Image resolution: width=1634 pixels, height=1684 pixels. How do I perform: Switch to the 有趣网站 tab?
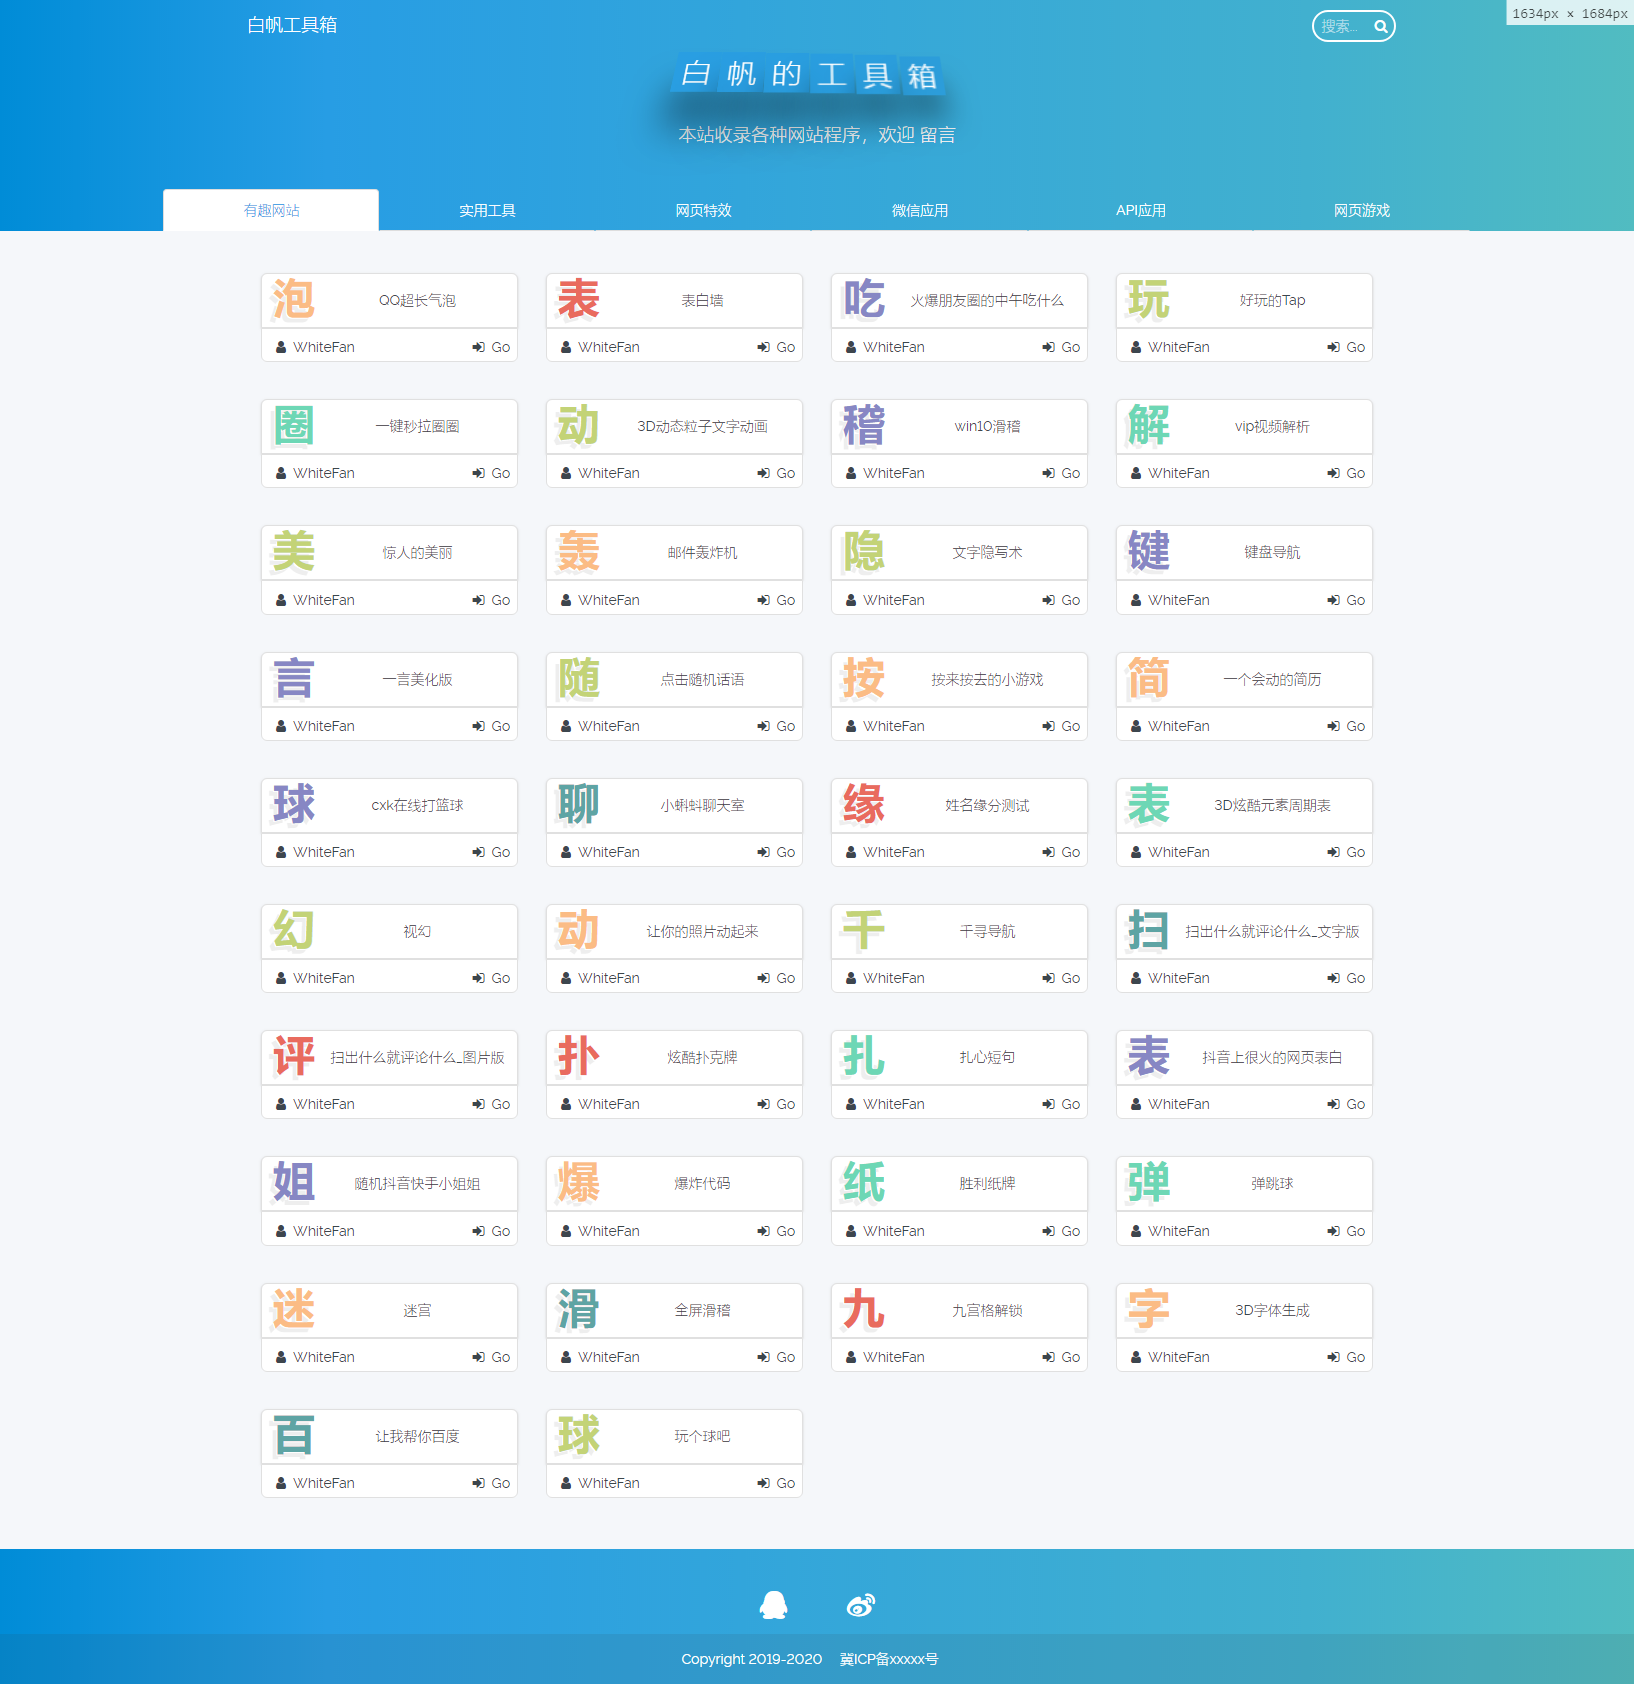coord(271,210)
